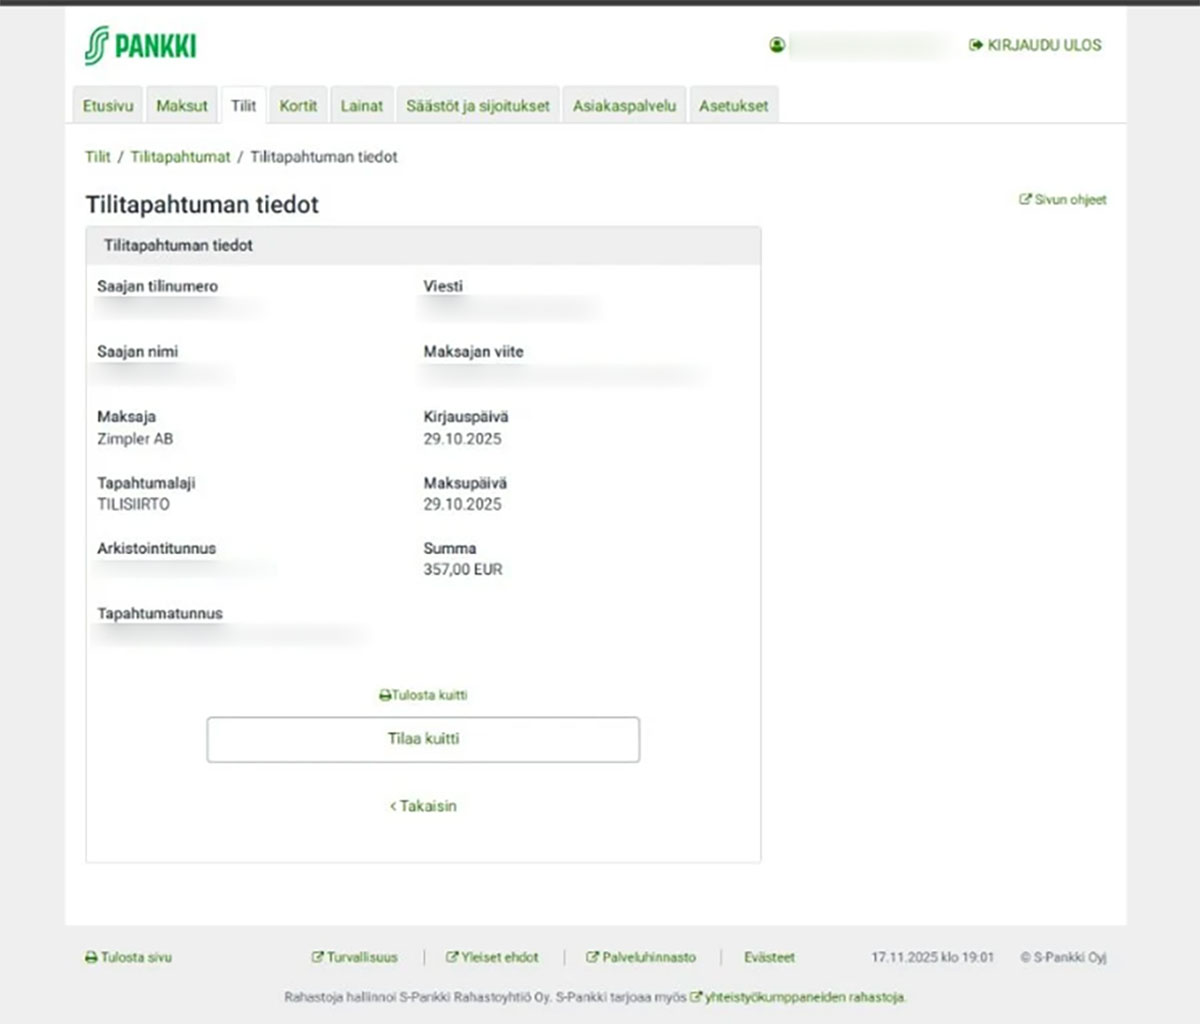
Task: Click the S-Pankki logo
Action: (x=140, y=46)
